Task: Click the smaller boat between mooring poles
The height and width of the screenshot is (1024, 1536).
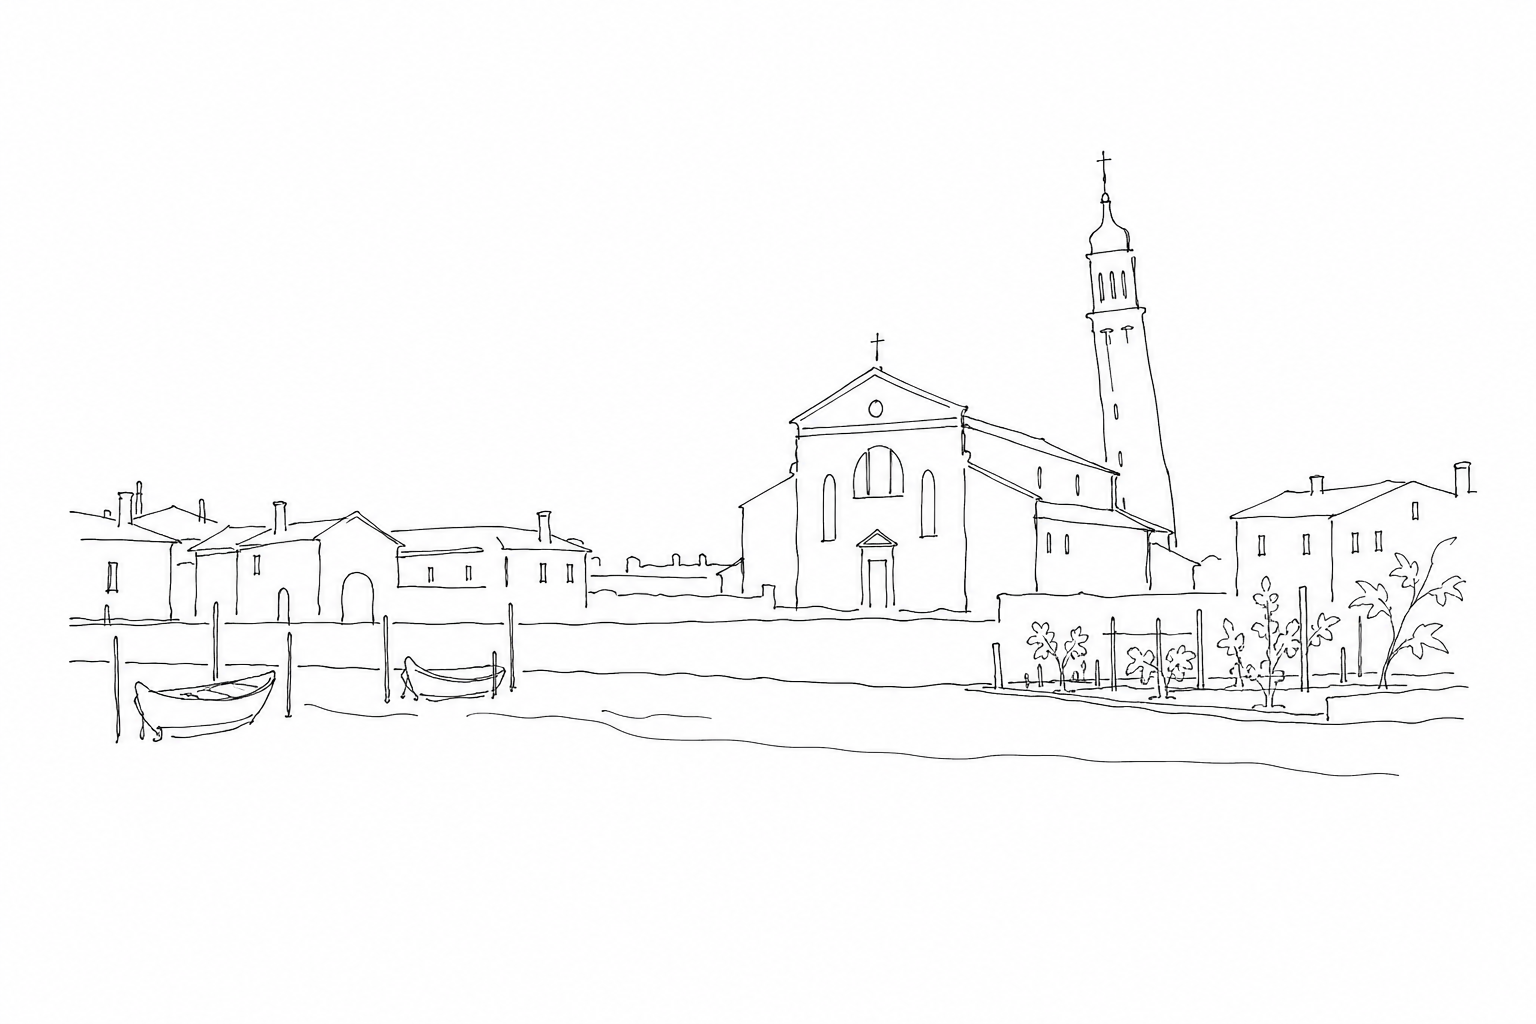Action: pyautogui.click(x=453, y=677)
